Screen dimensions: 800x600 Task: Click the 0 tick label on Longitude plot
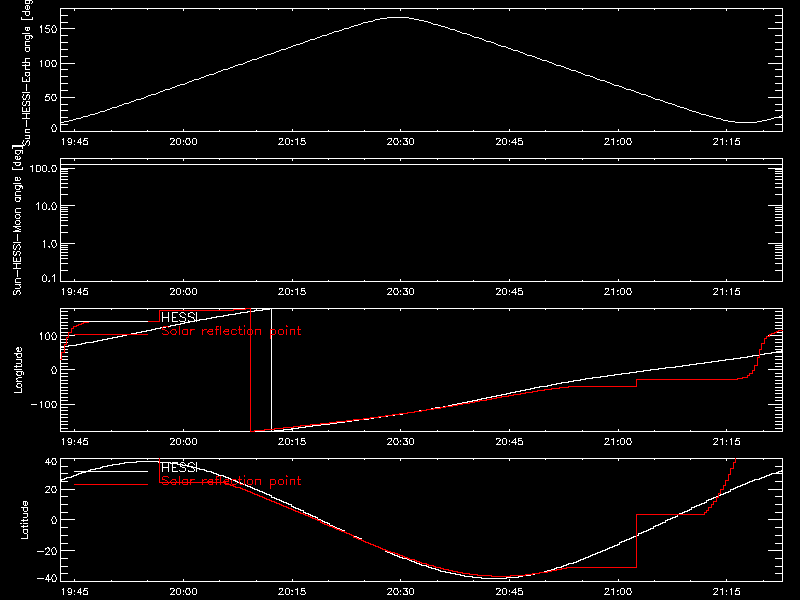[x=54, y=370]
